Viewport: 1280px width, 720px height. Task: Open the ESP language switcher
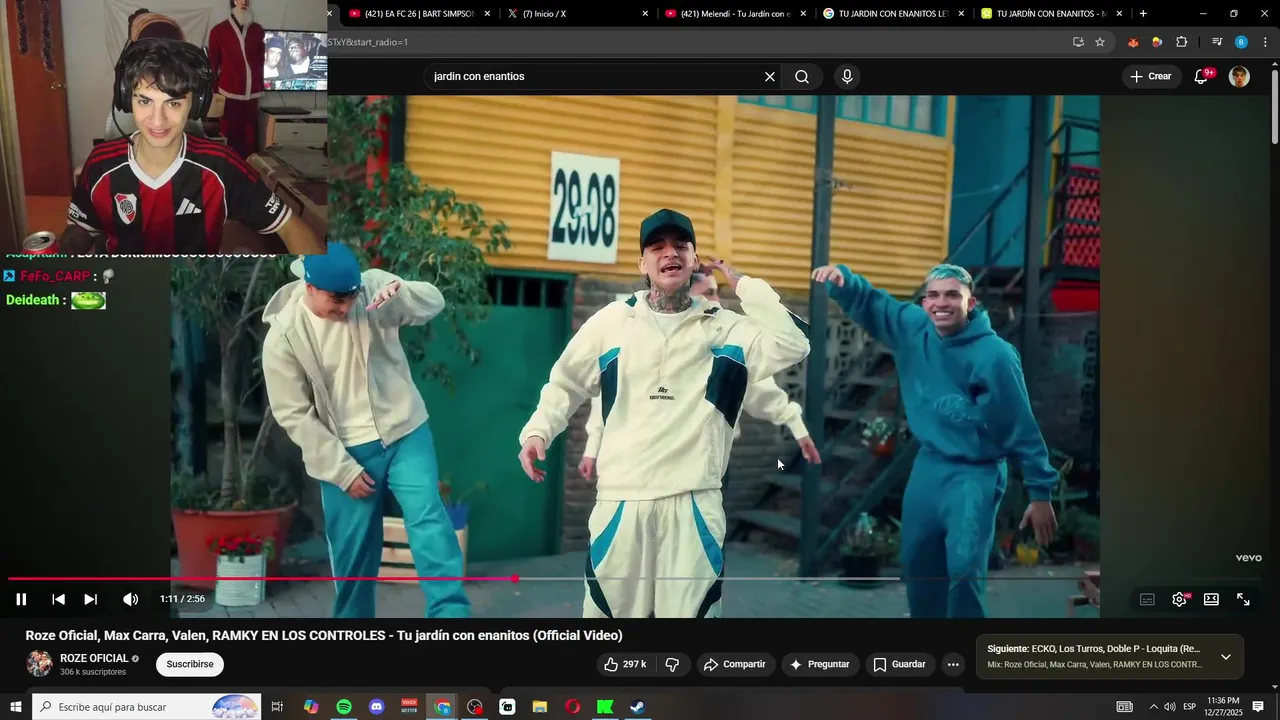[1190, 707]
